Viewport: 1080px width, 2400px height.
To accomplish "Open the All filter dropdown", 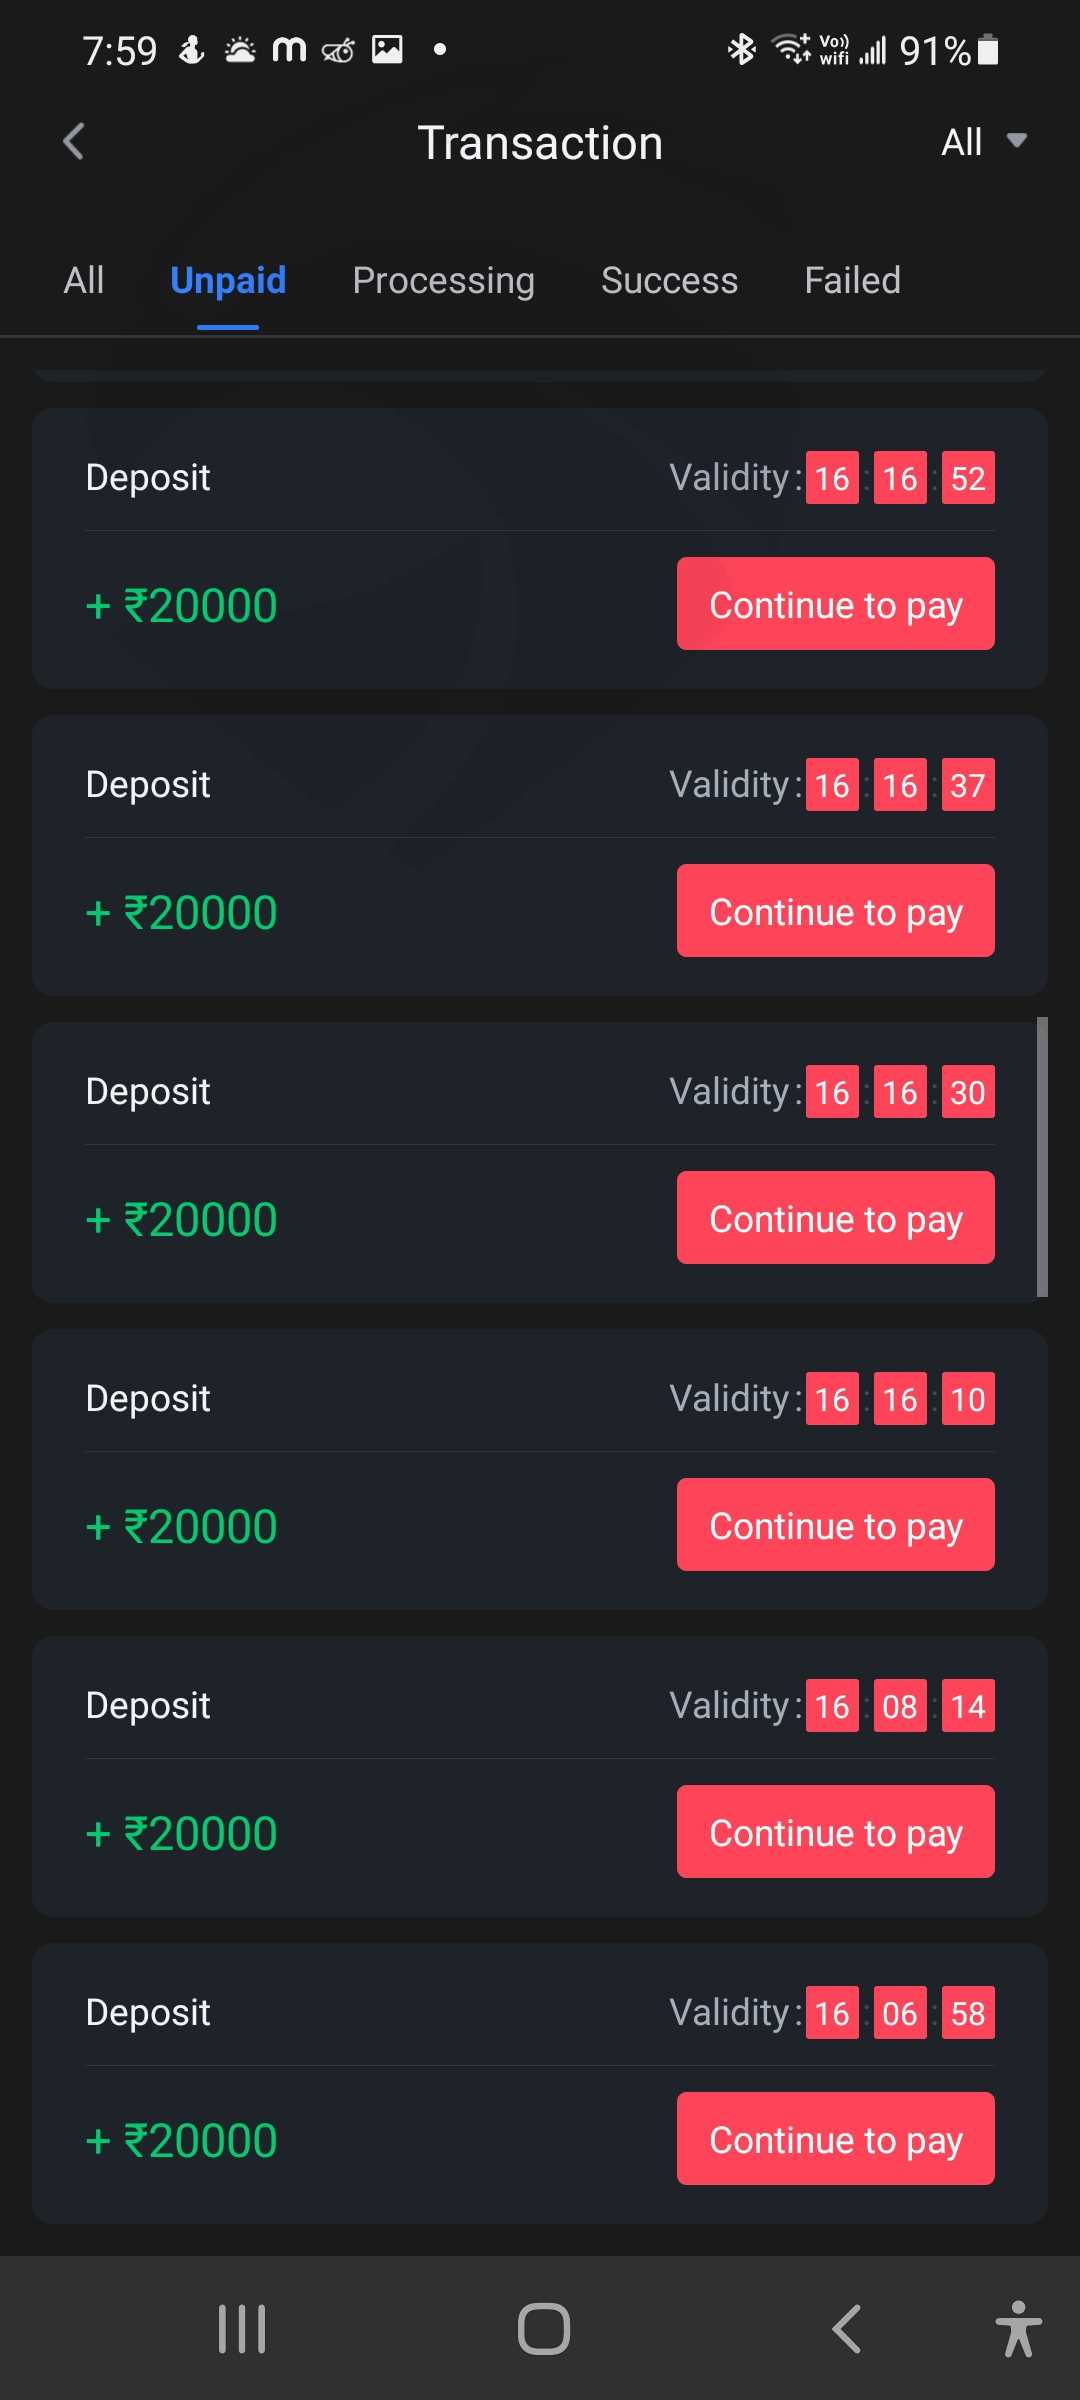I will pos(983,142).
